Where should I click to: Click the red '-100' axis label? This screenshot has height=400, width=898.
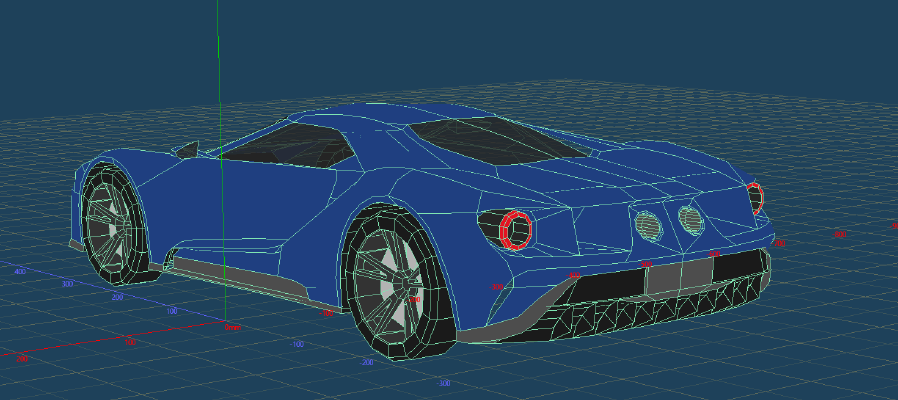pos(326,313)
